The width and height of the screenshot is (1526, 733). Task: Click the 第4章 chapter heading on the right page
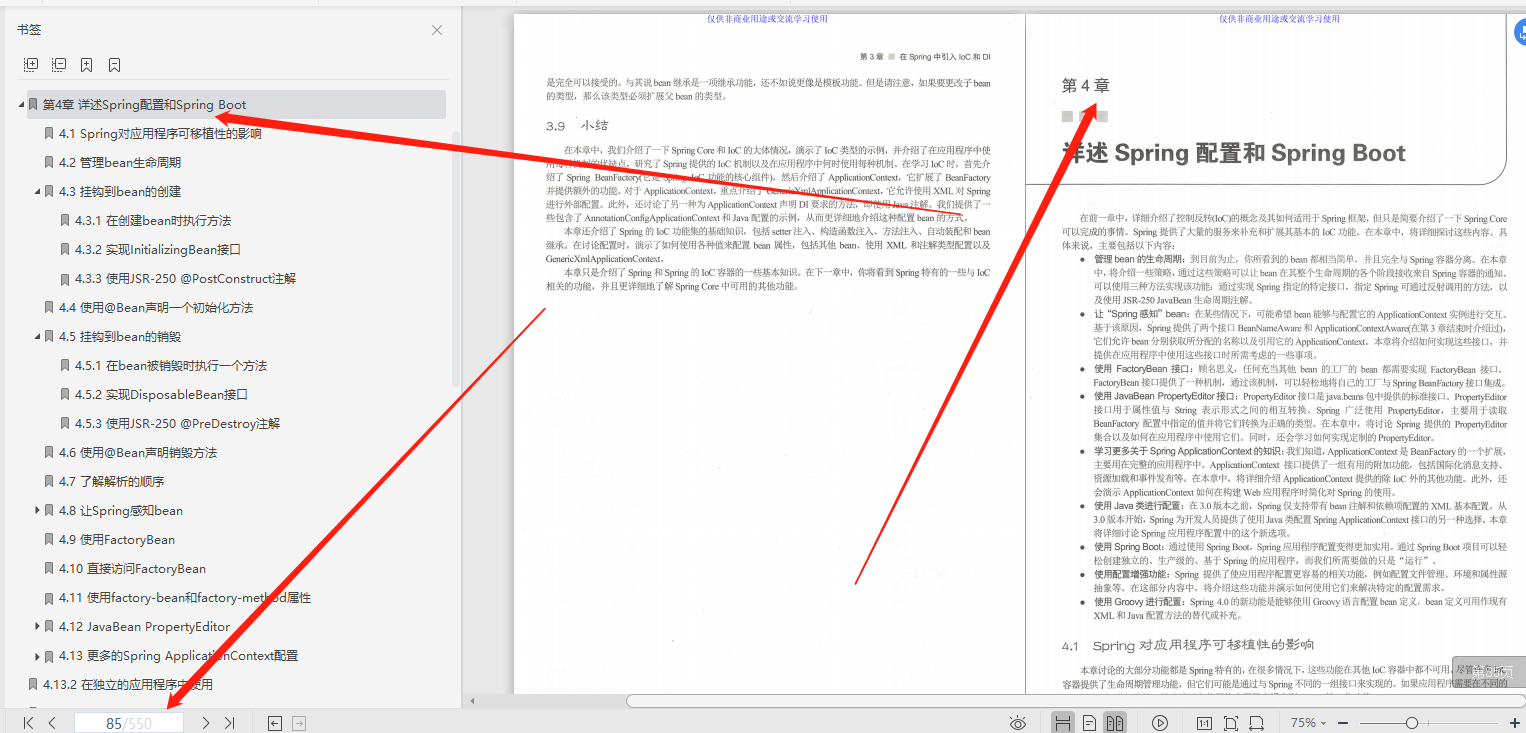point(1085,86)
